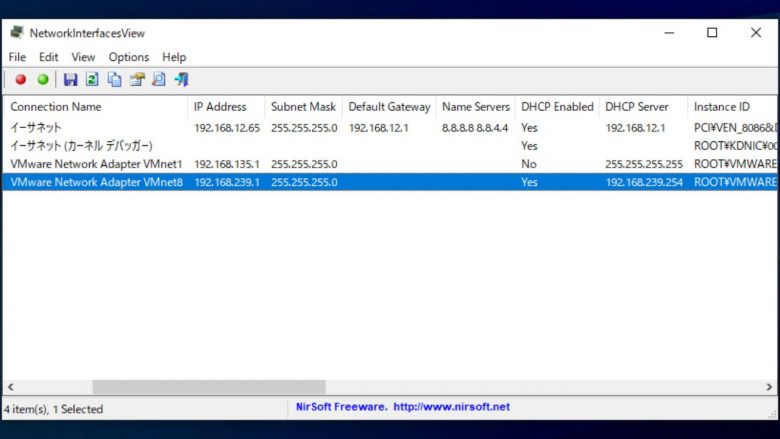Select VMware Network Adapter VMnet1 row
Screen dimensions: 780x439
point(390,164)
